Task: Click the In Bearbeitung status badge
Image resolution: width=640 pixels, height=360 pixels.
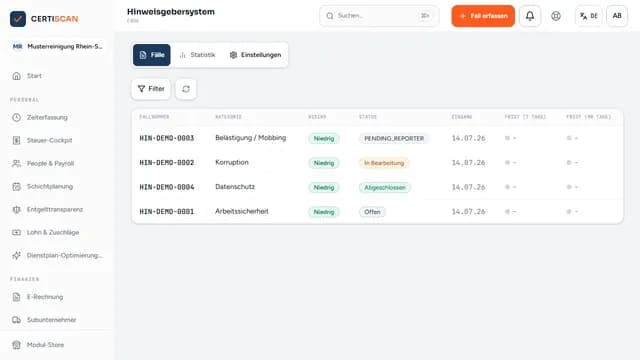Action: point(384,163)
